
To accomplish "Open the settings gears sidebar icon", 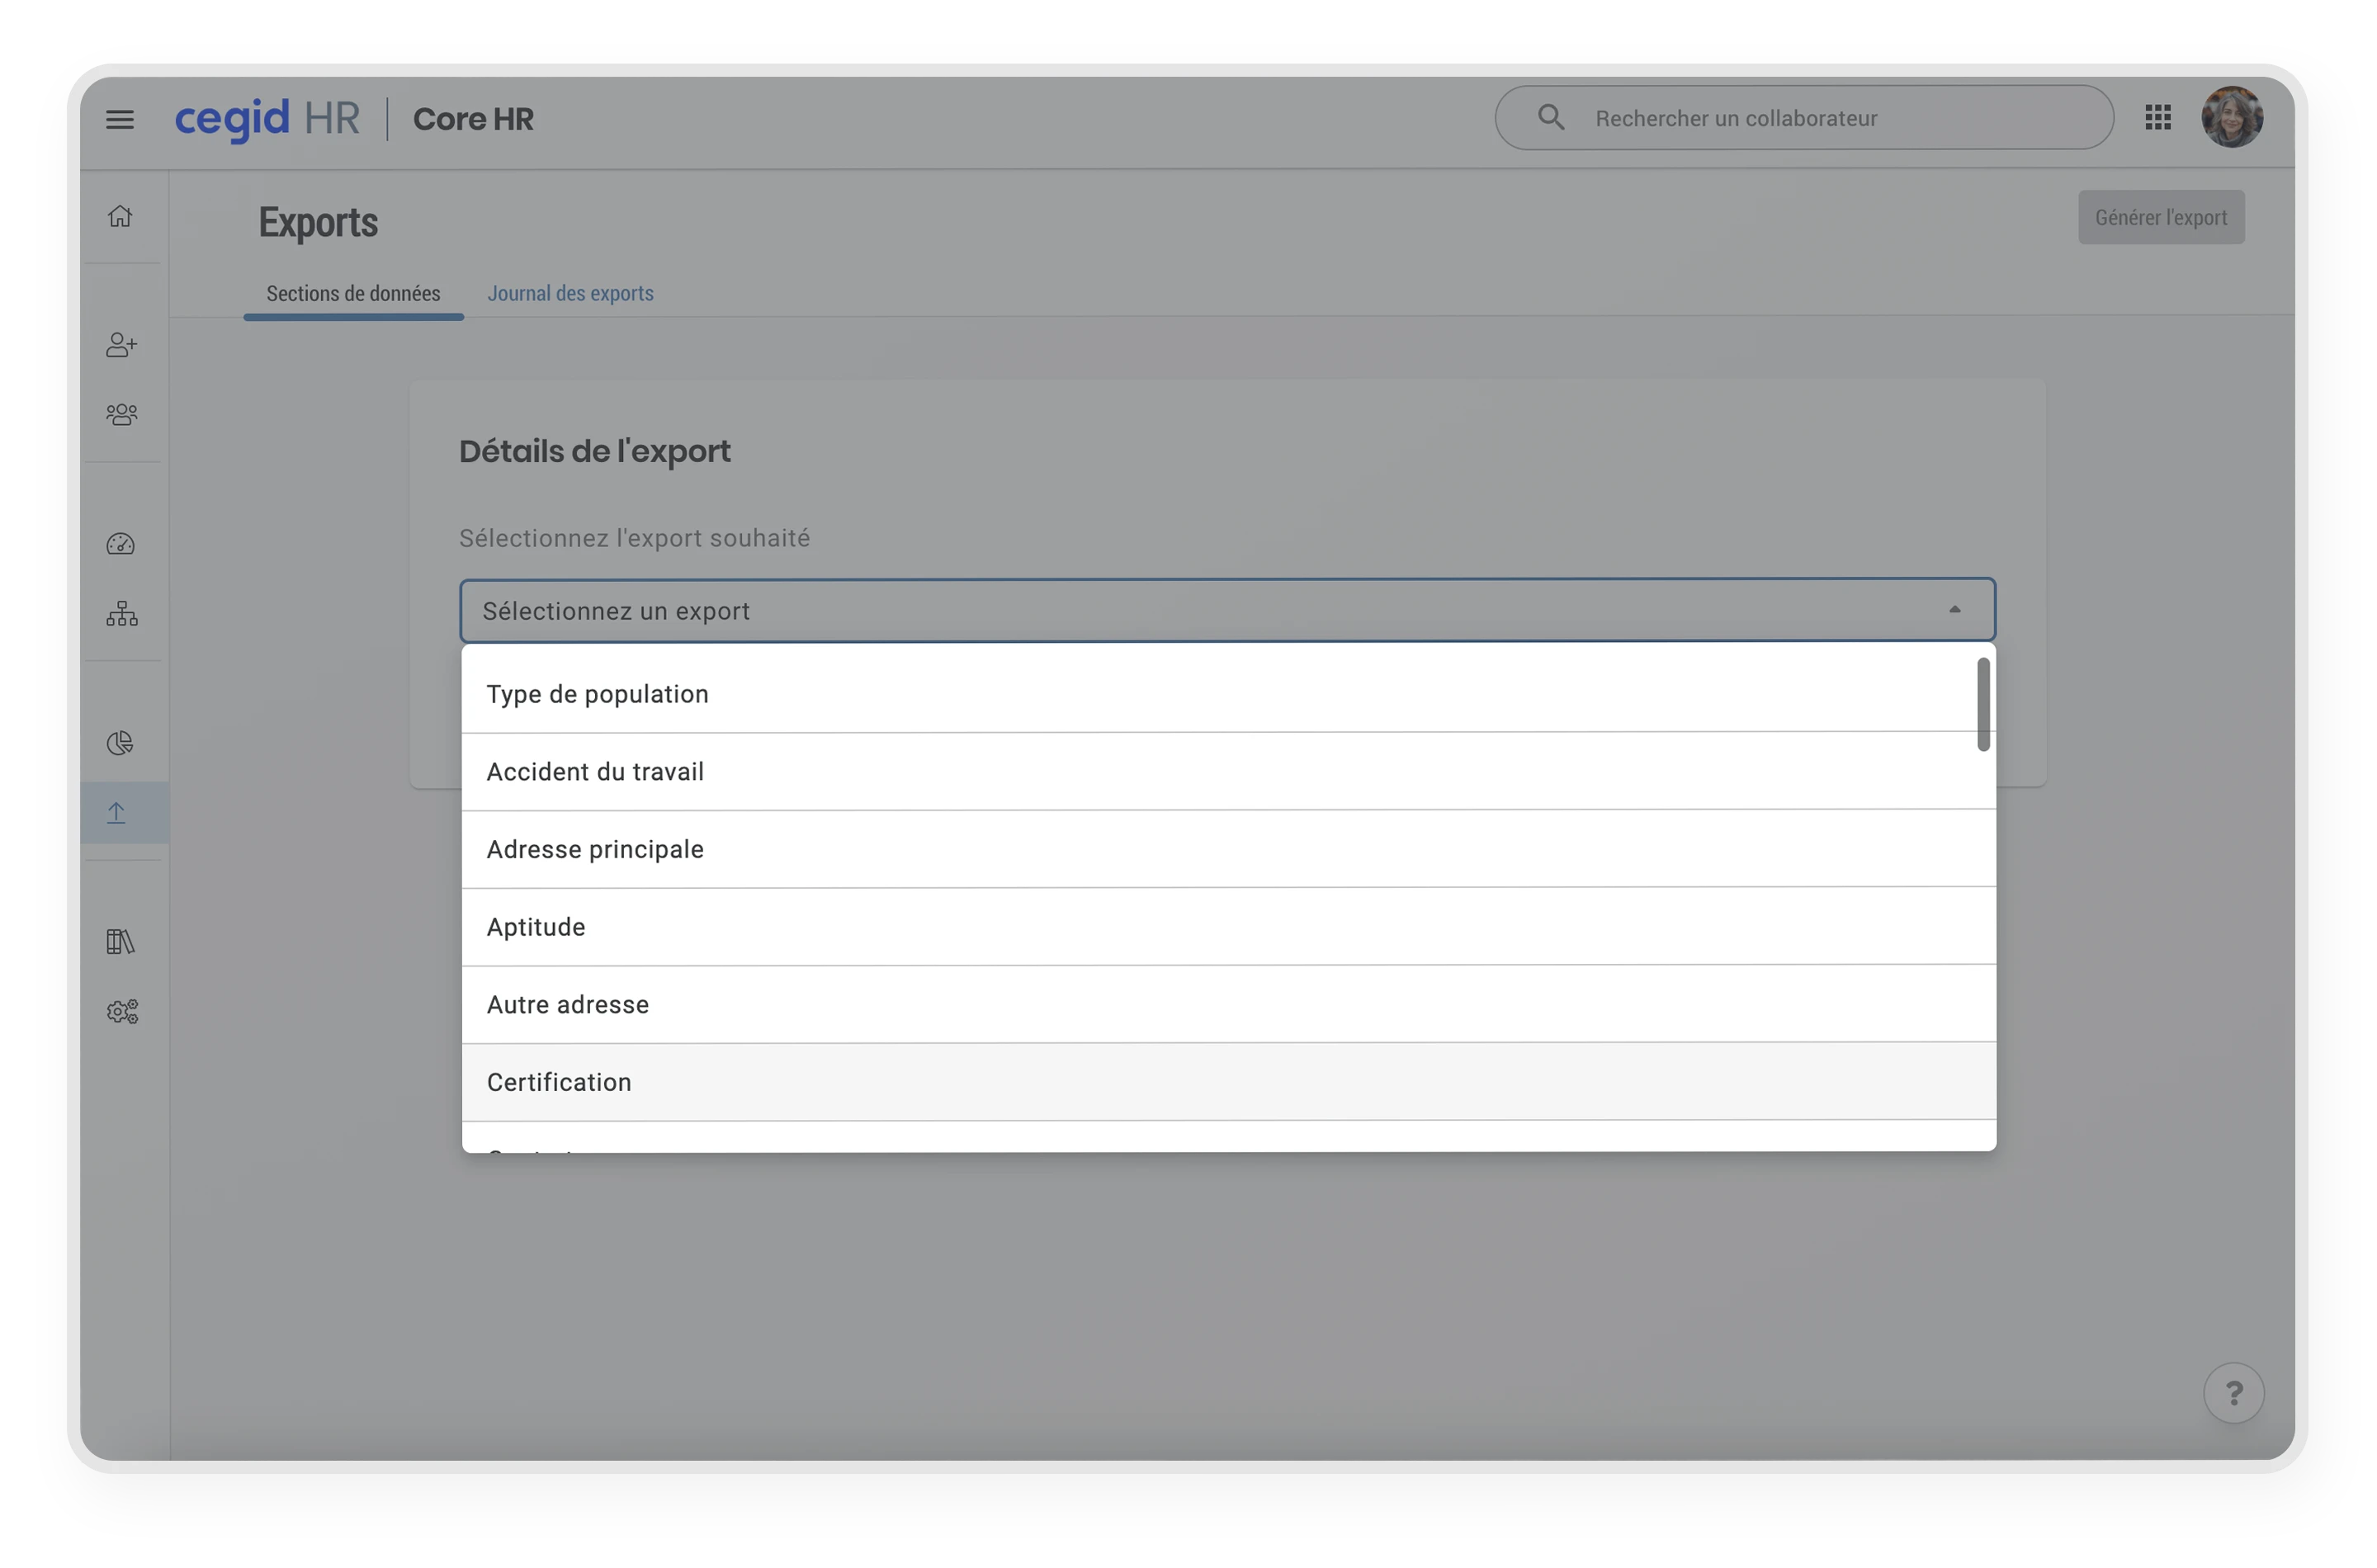I will pos(121,1011).
